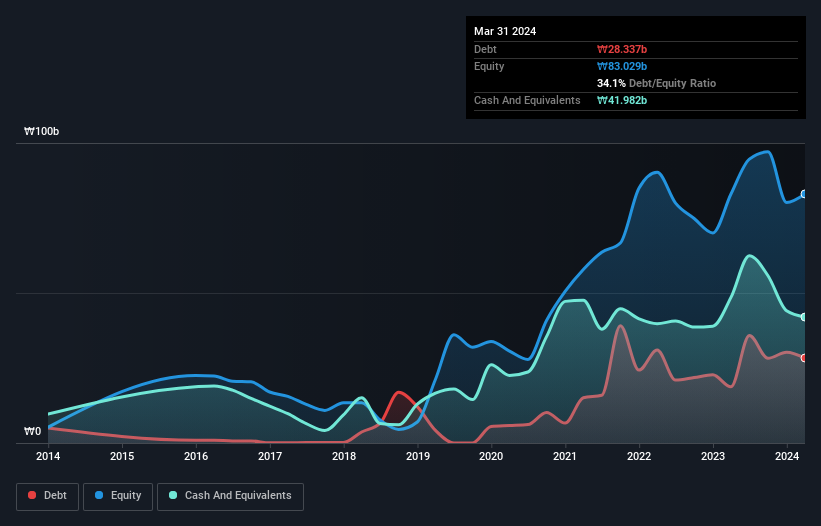Click the Debt label in tooltip
Screen dimensions: 821x526
(x=485, y=49)
